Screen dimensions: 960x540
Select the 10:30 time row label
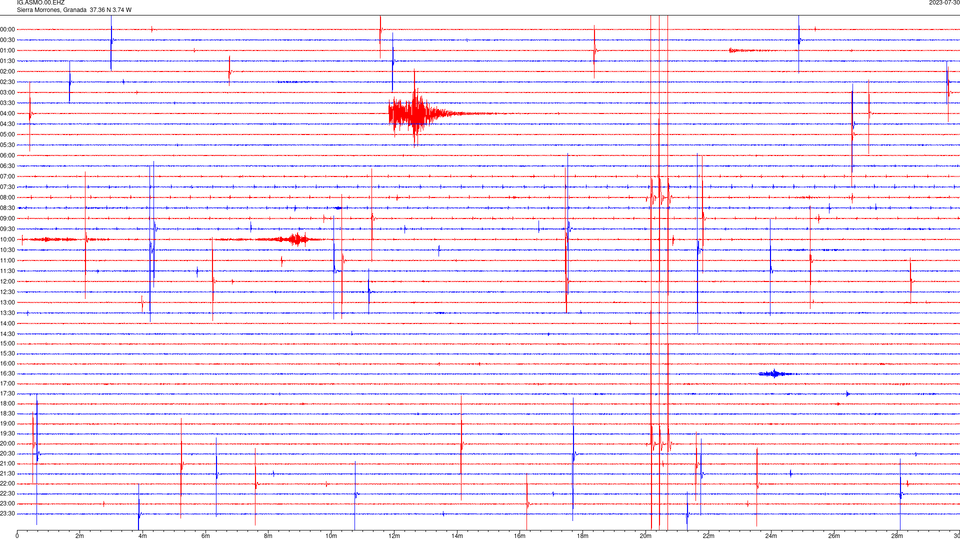8,250
